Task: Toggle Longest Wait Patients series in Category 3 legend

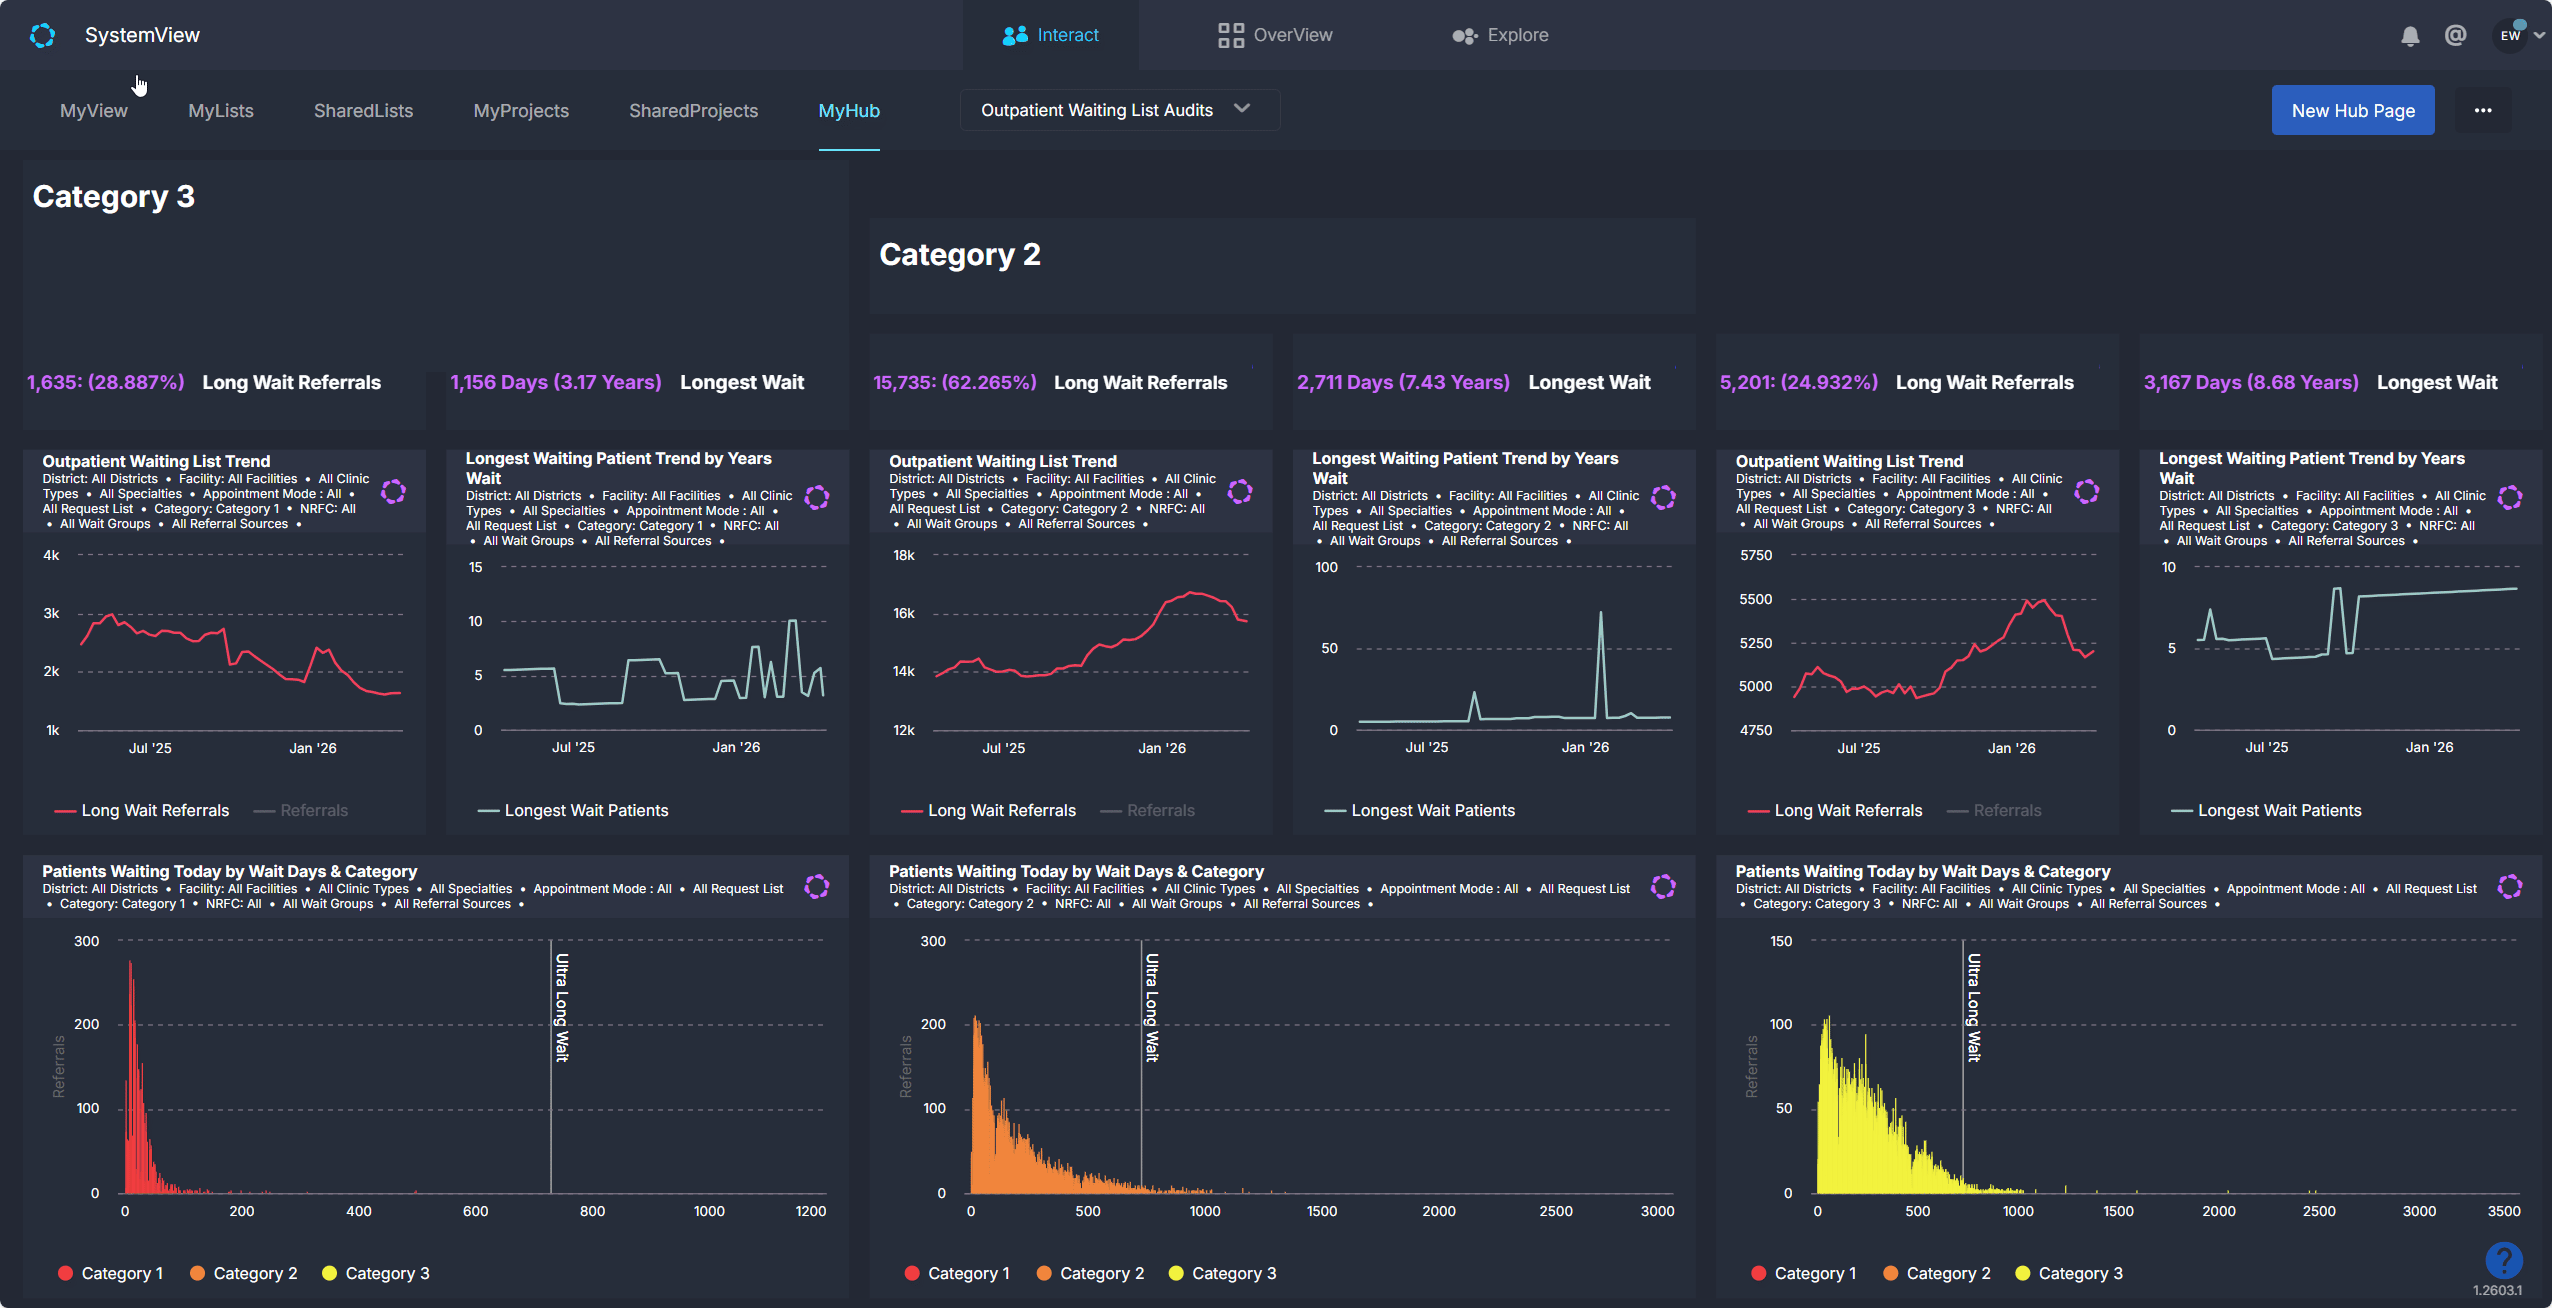Action: pos(2278,810)
